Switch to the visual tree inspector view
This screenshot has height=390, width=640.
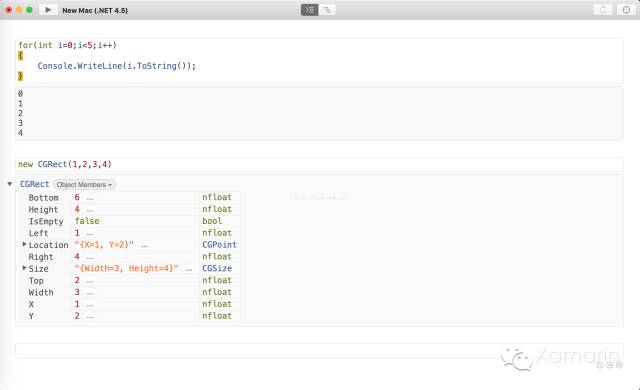[327, 10]
